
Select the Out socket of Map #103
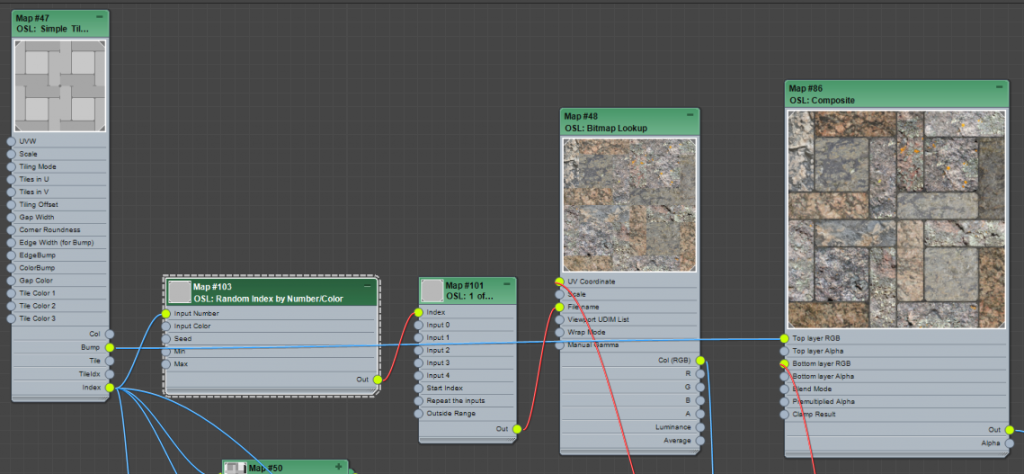tap(377, 380)
